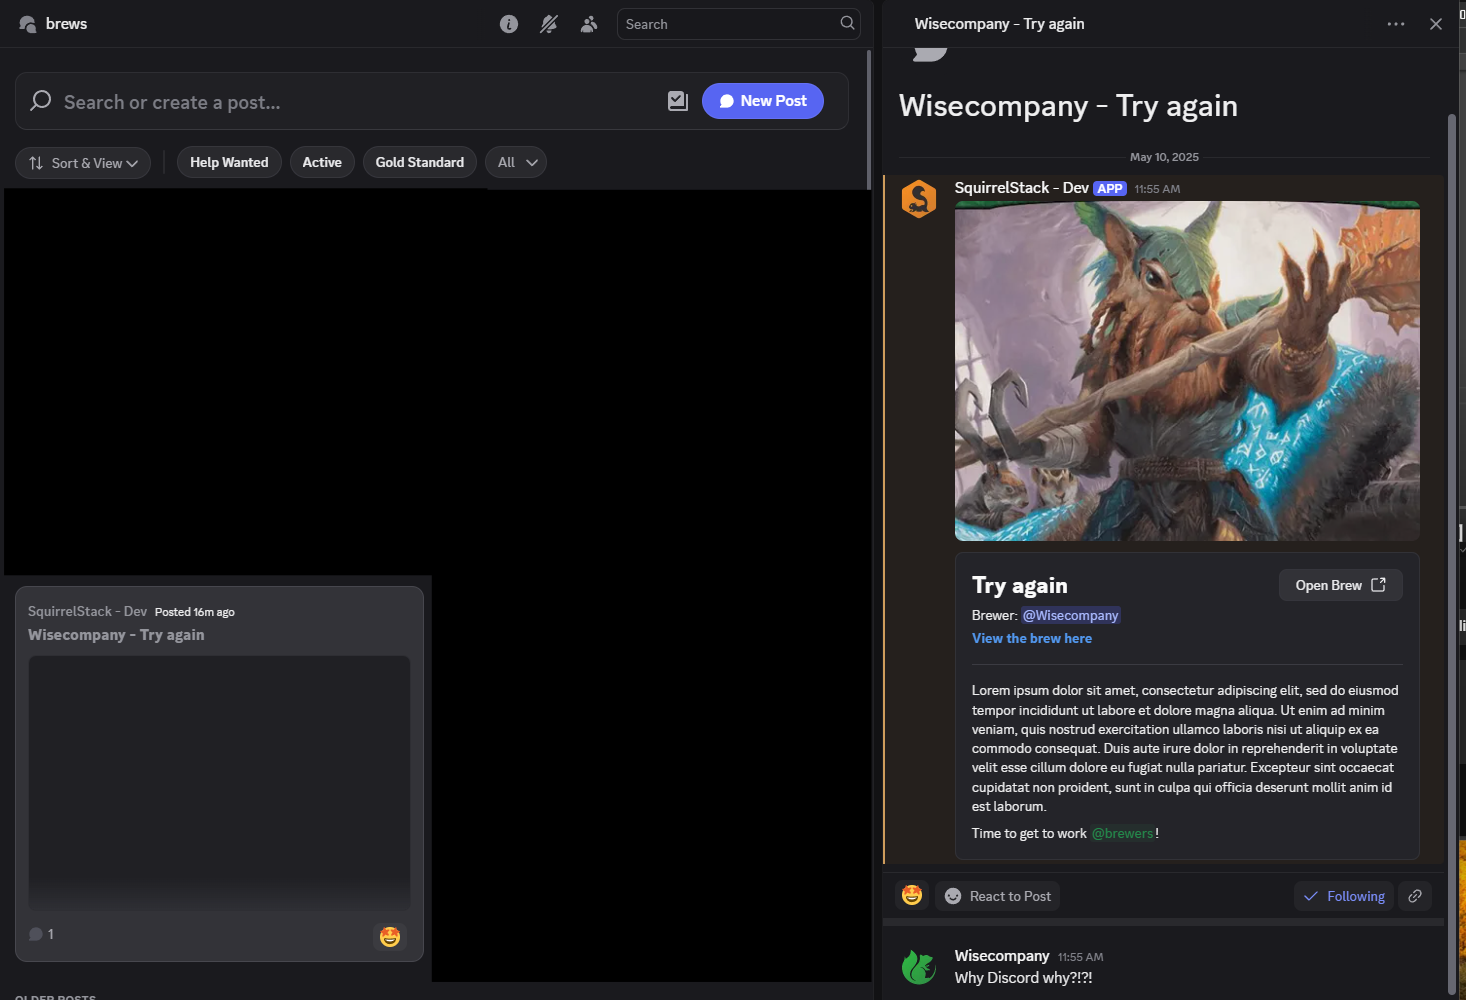Click the SquirrelStack - Dev username
This screenshot has height=1000, width=1466.
click(x=1021, y=188)
